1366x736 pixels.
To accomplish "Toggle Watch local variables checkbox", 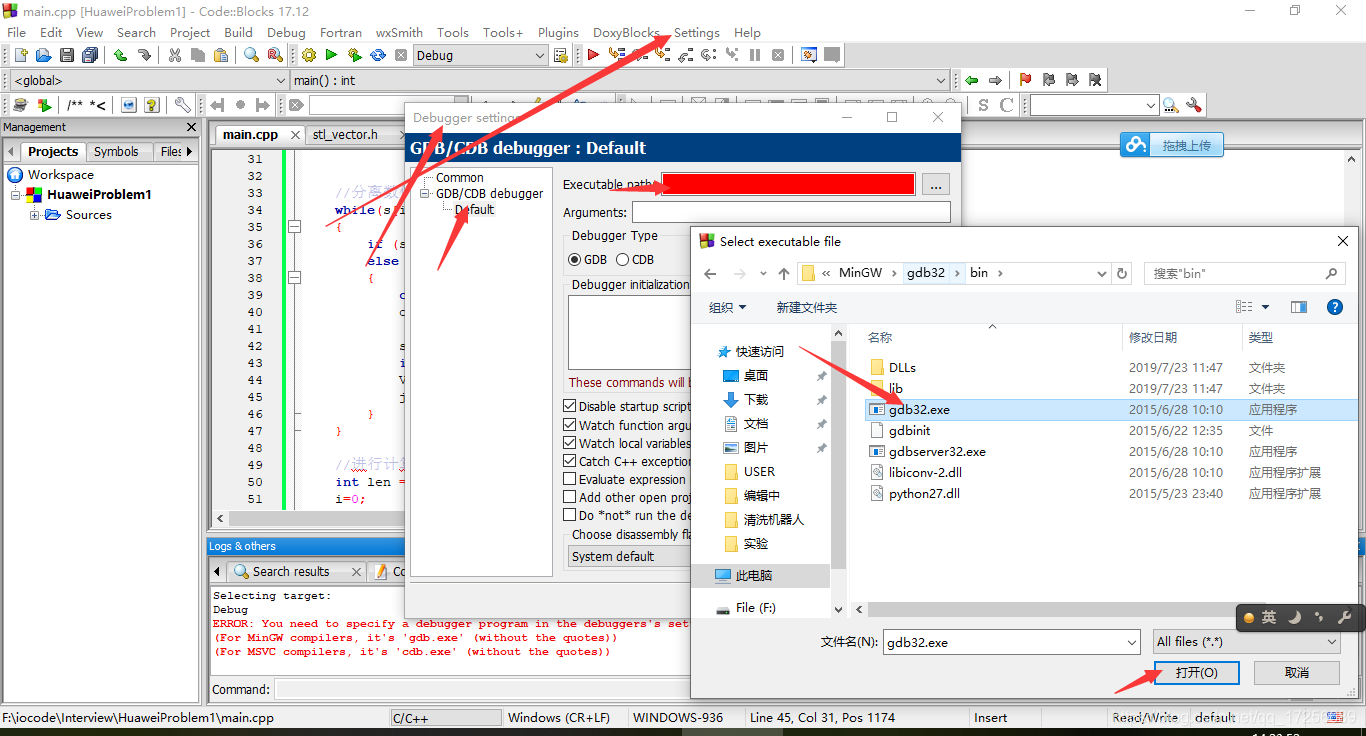I will click(570, 443).
